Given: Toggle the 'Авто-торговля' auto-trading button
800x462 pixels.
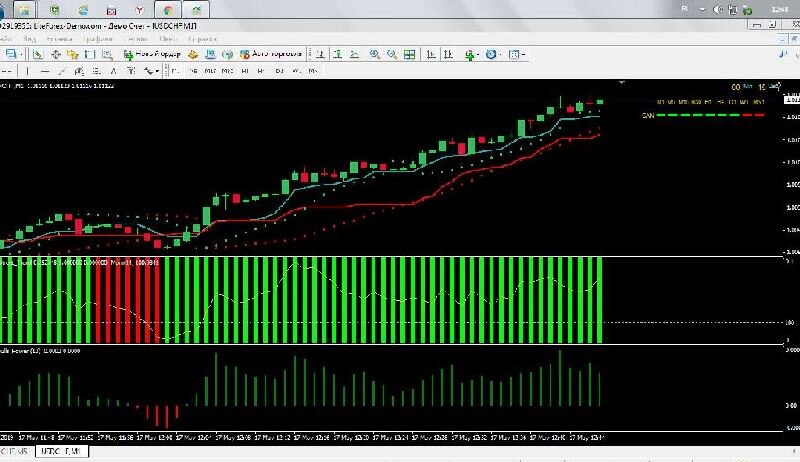Looking at the screenshot, I should [x=271, y=54].
